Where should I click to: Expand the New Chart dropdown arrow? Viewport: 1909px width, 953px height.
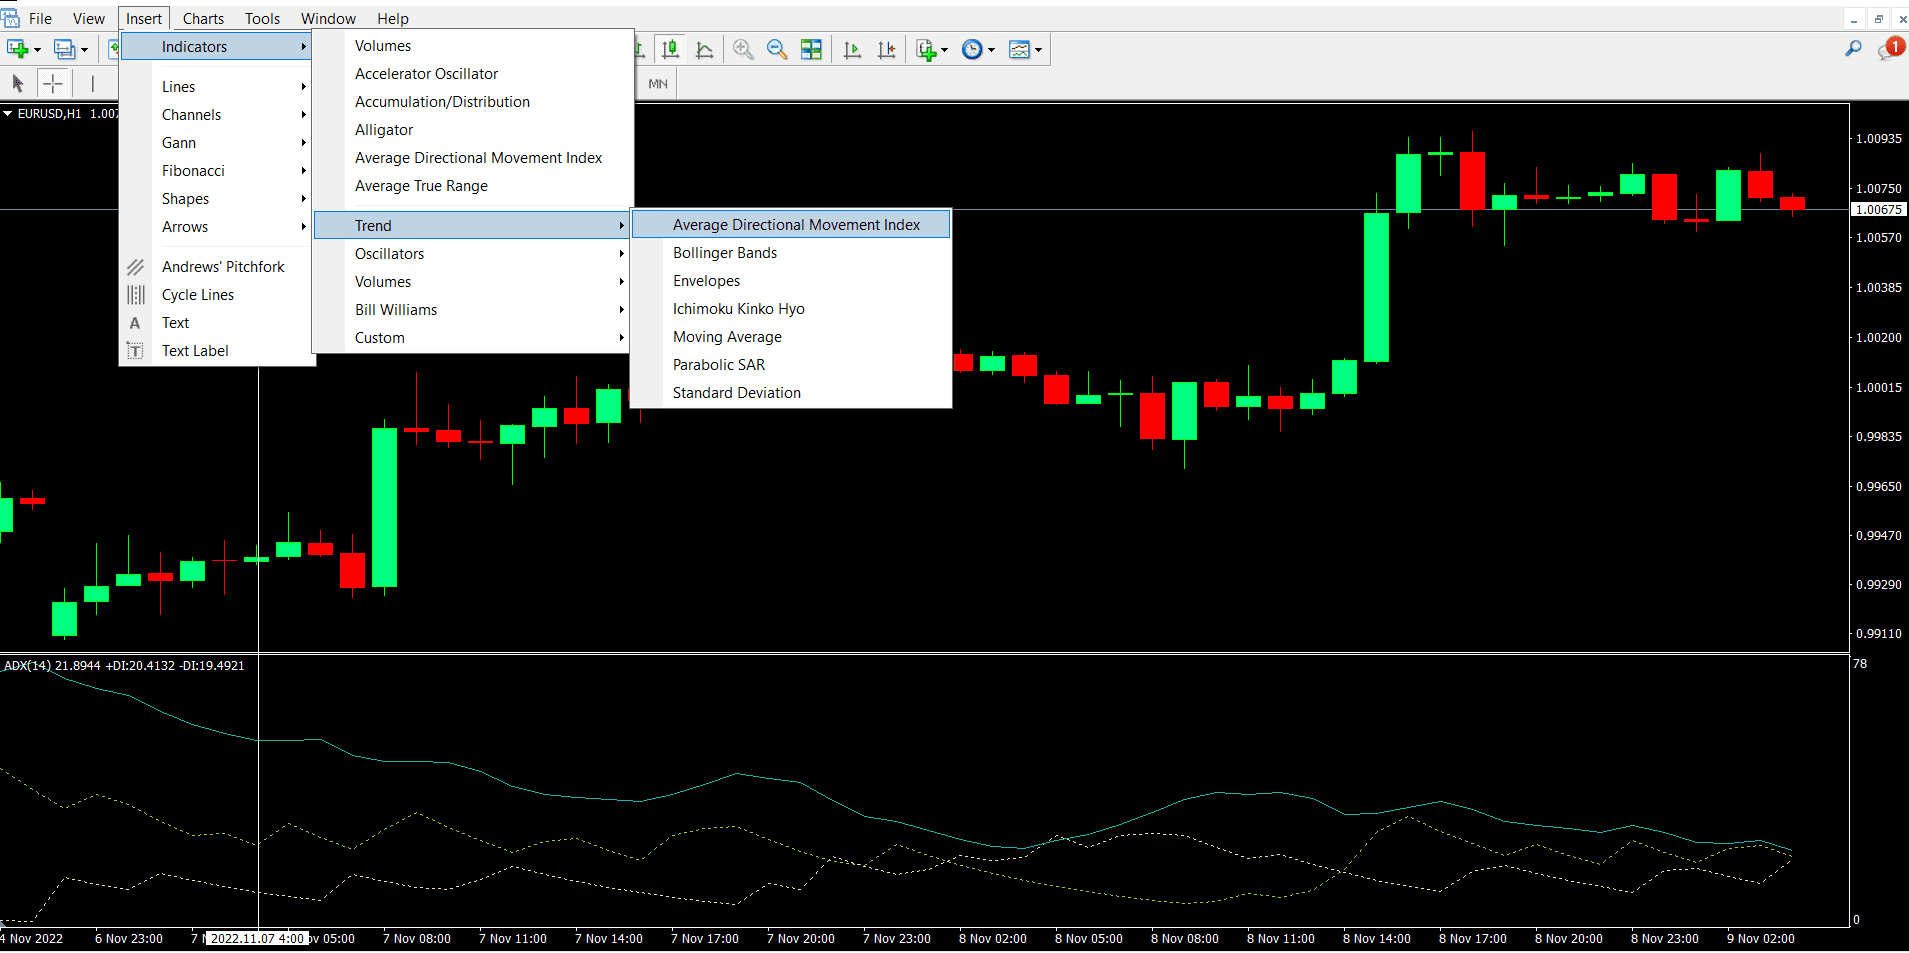[37, 50]
